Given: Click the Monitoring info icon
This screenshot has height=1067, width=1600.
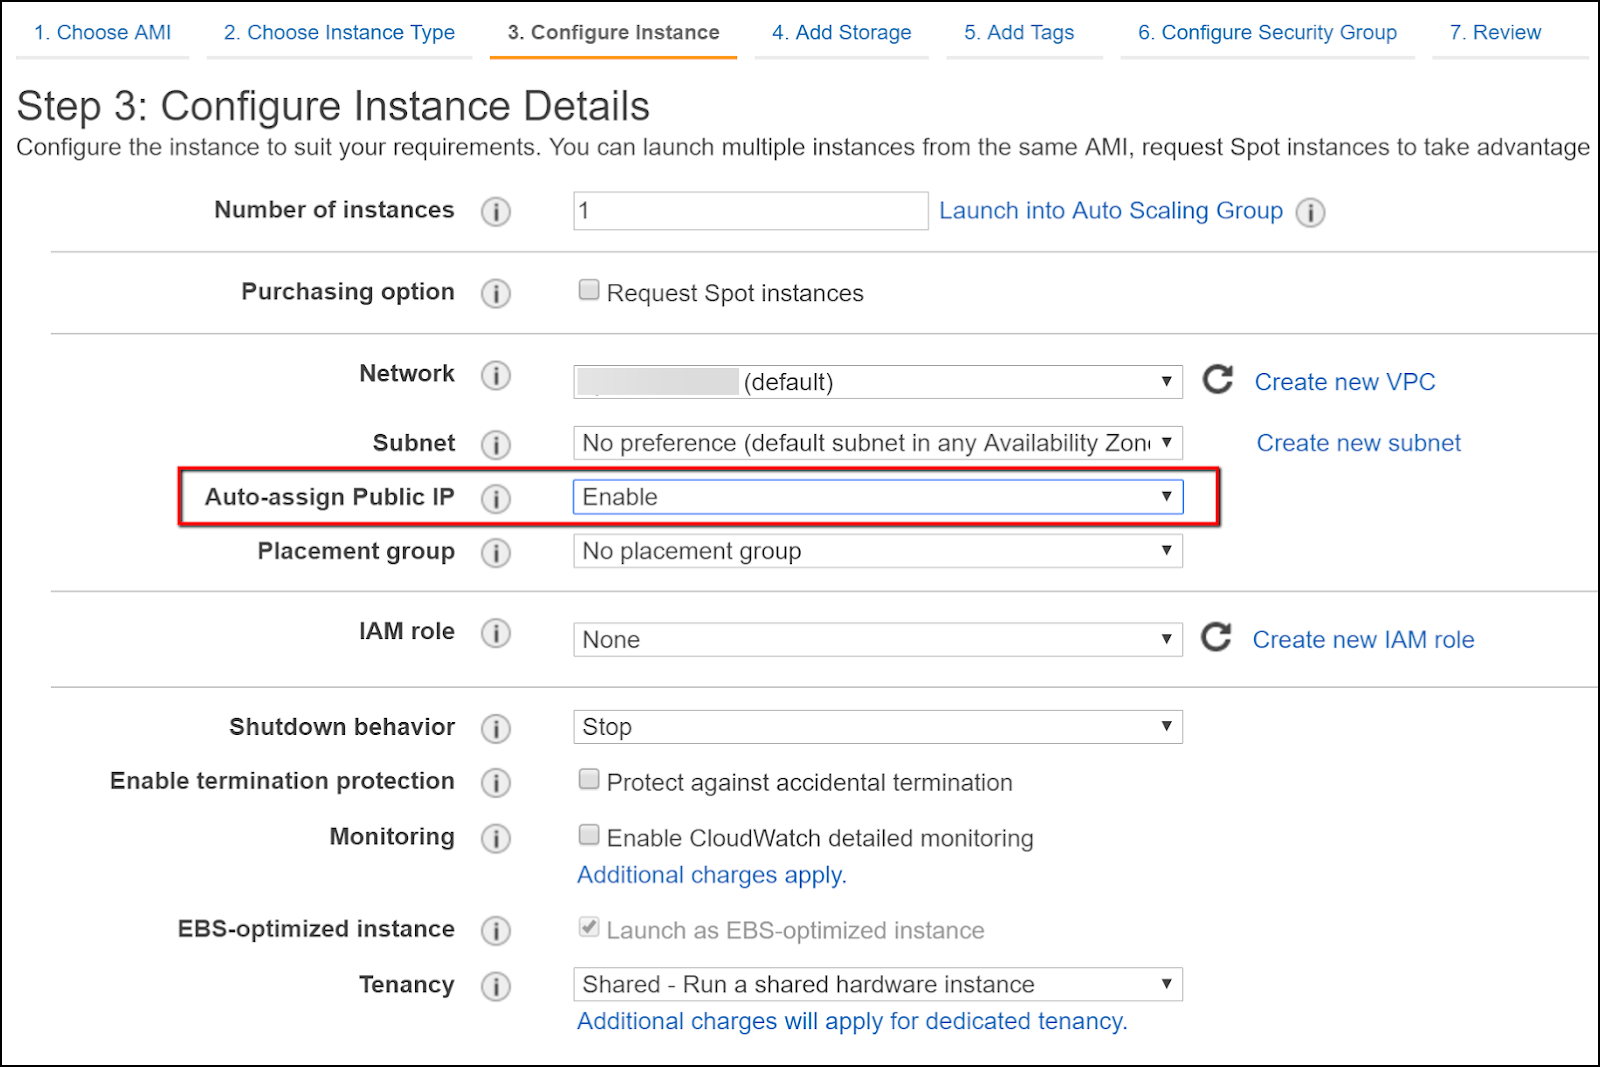Looking at the screenshot, I should 496,839.
